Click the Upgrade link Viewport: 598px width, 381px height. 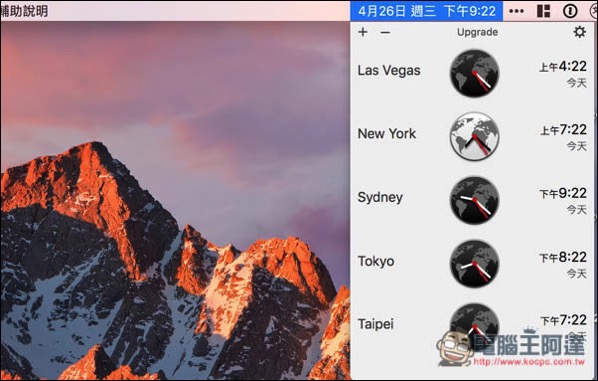click(x=477, y=32)
